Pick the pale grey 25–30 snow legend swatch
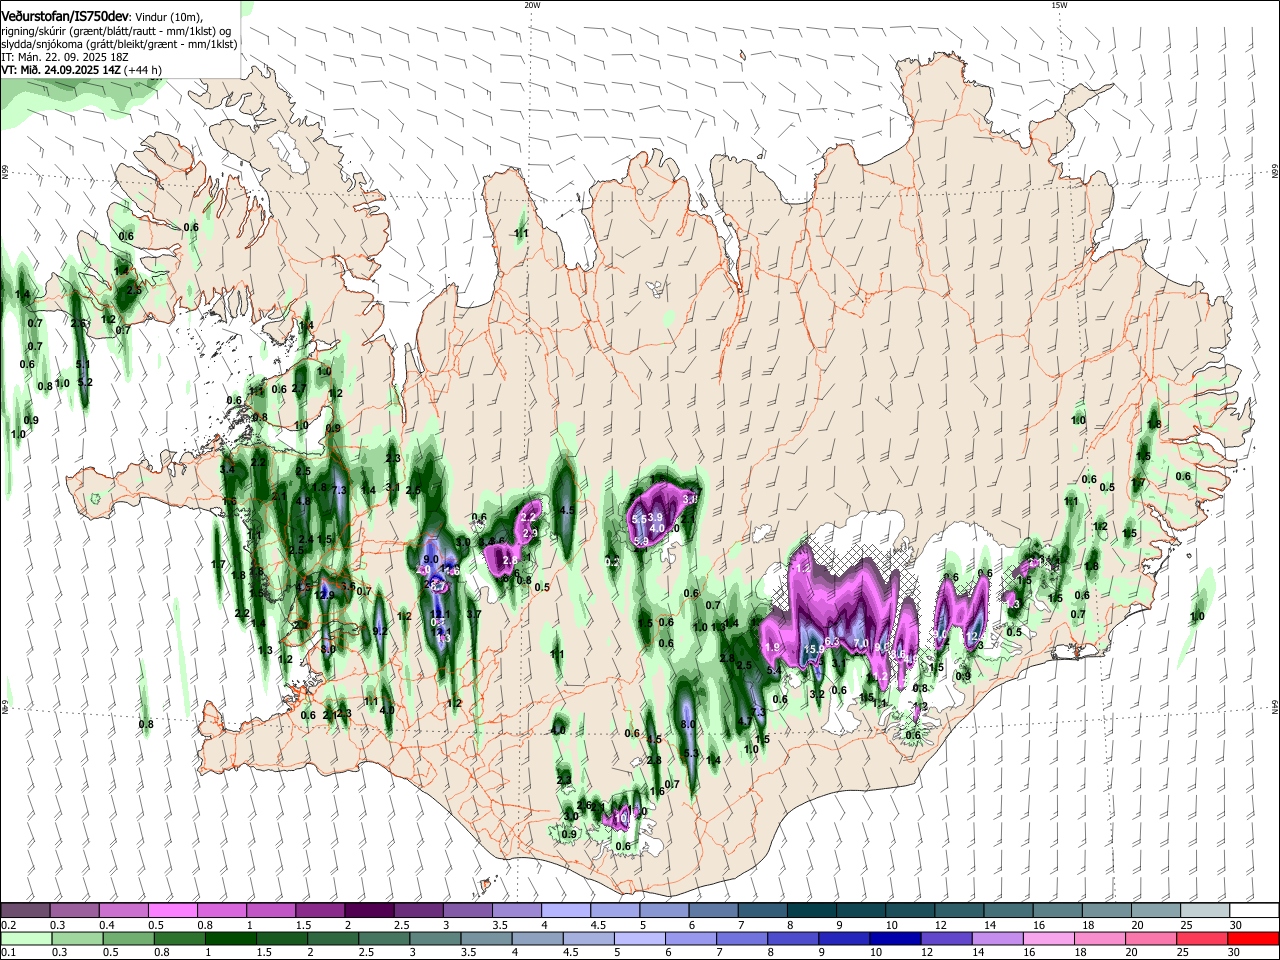Image resolution: width=1280 pixels, height=960 pixels. [1203, 910]
